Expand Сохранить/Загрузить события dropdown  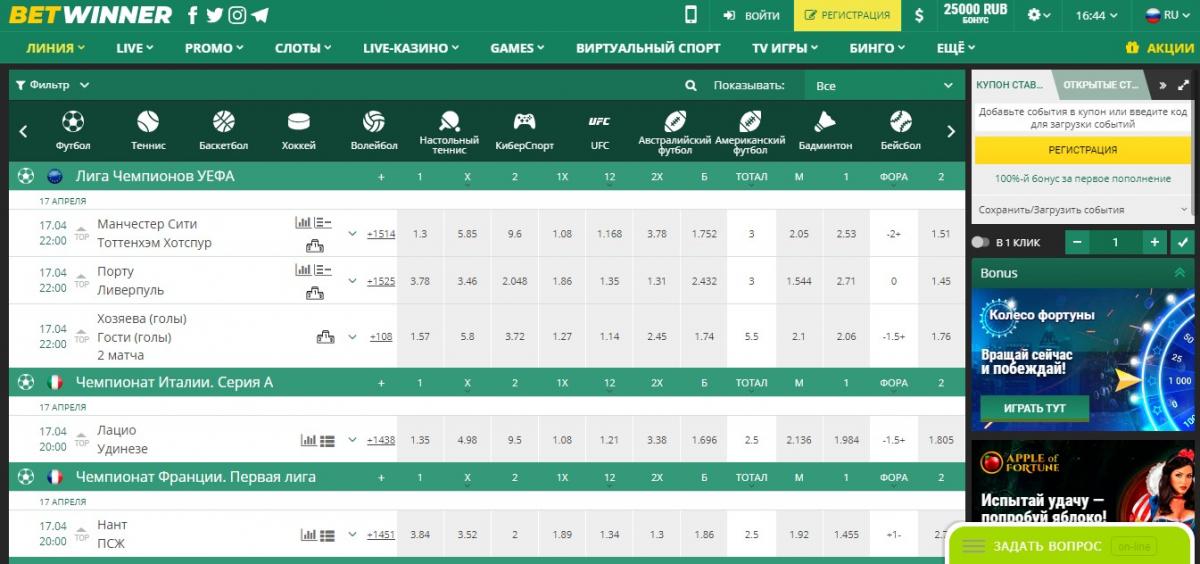pos(1083,210)
